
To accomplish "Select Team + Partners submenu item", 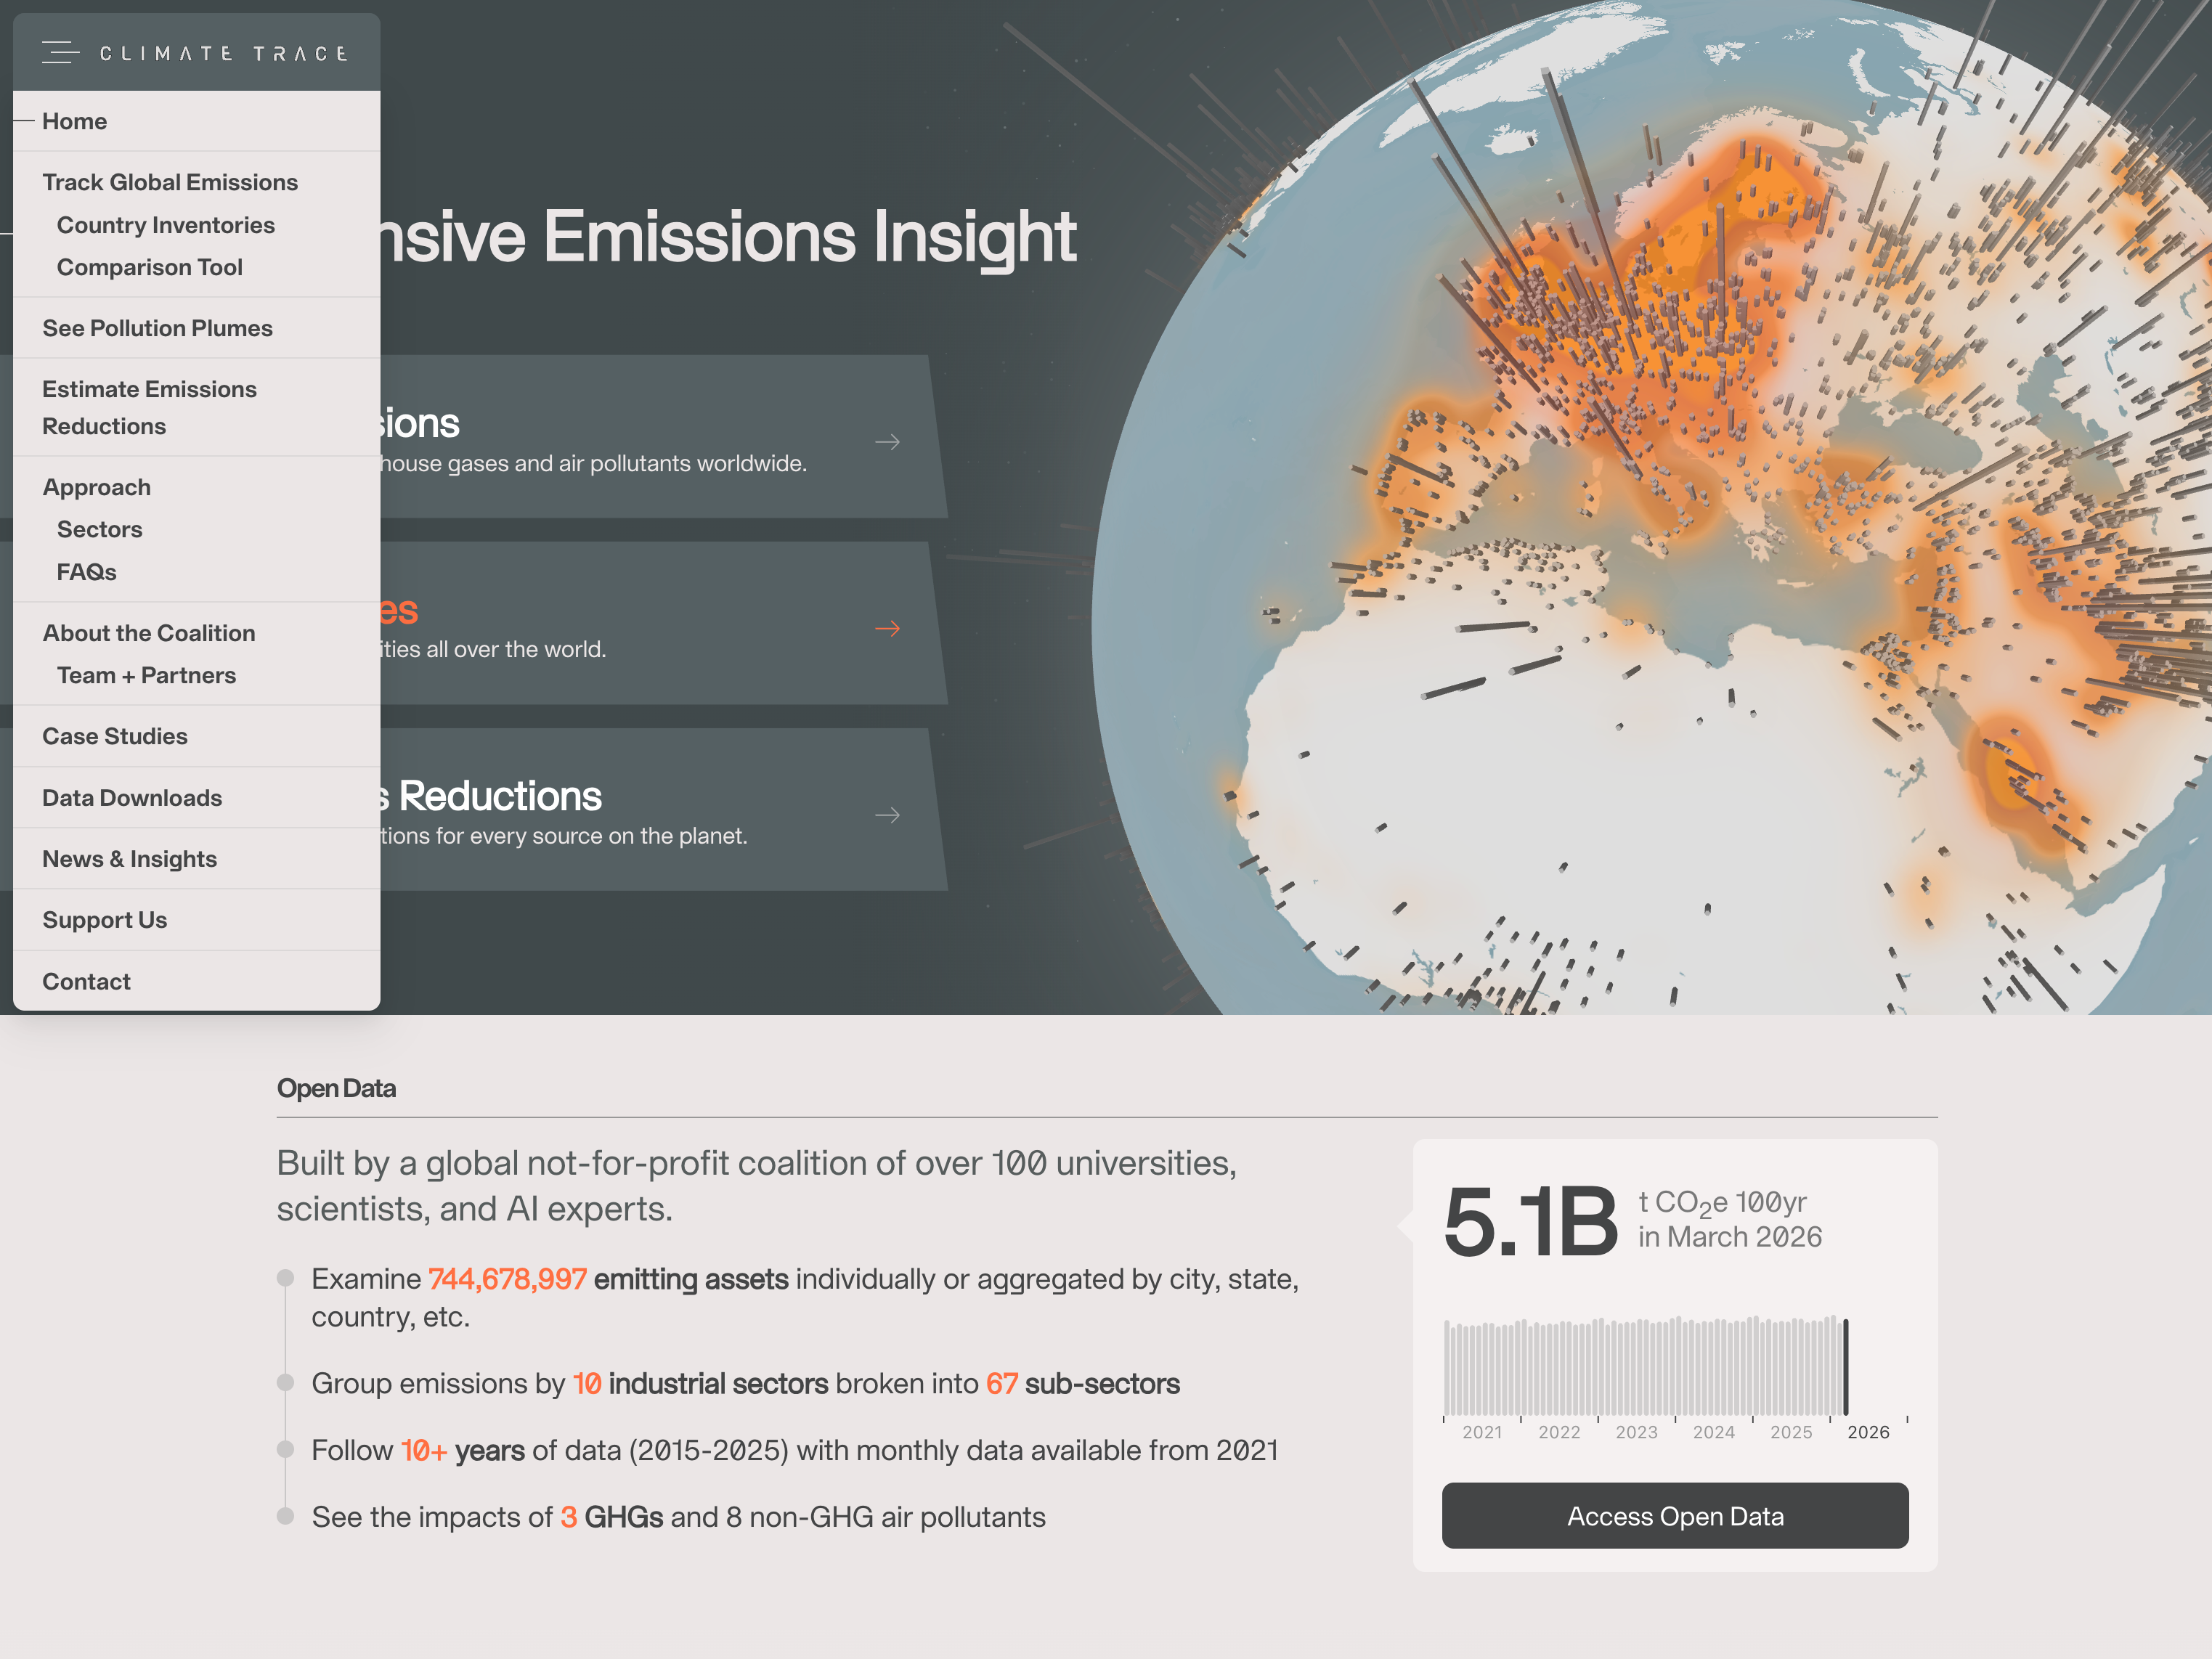I will point(147,675).
